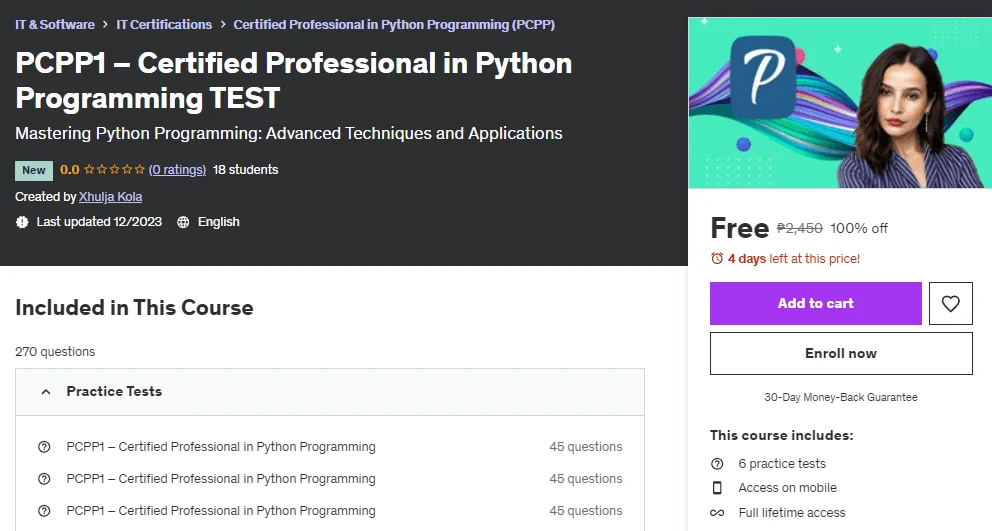Click the Access on mobile phone icon
Screen dimensions: 992x531
(717, 488)
